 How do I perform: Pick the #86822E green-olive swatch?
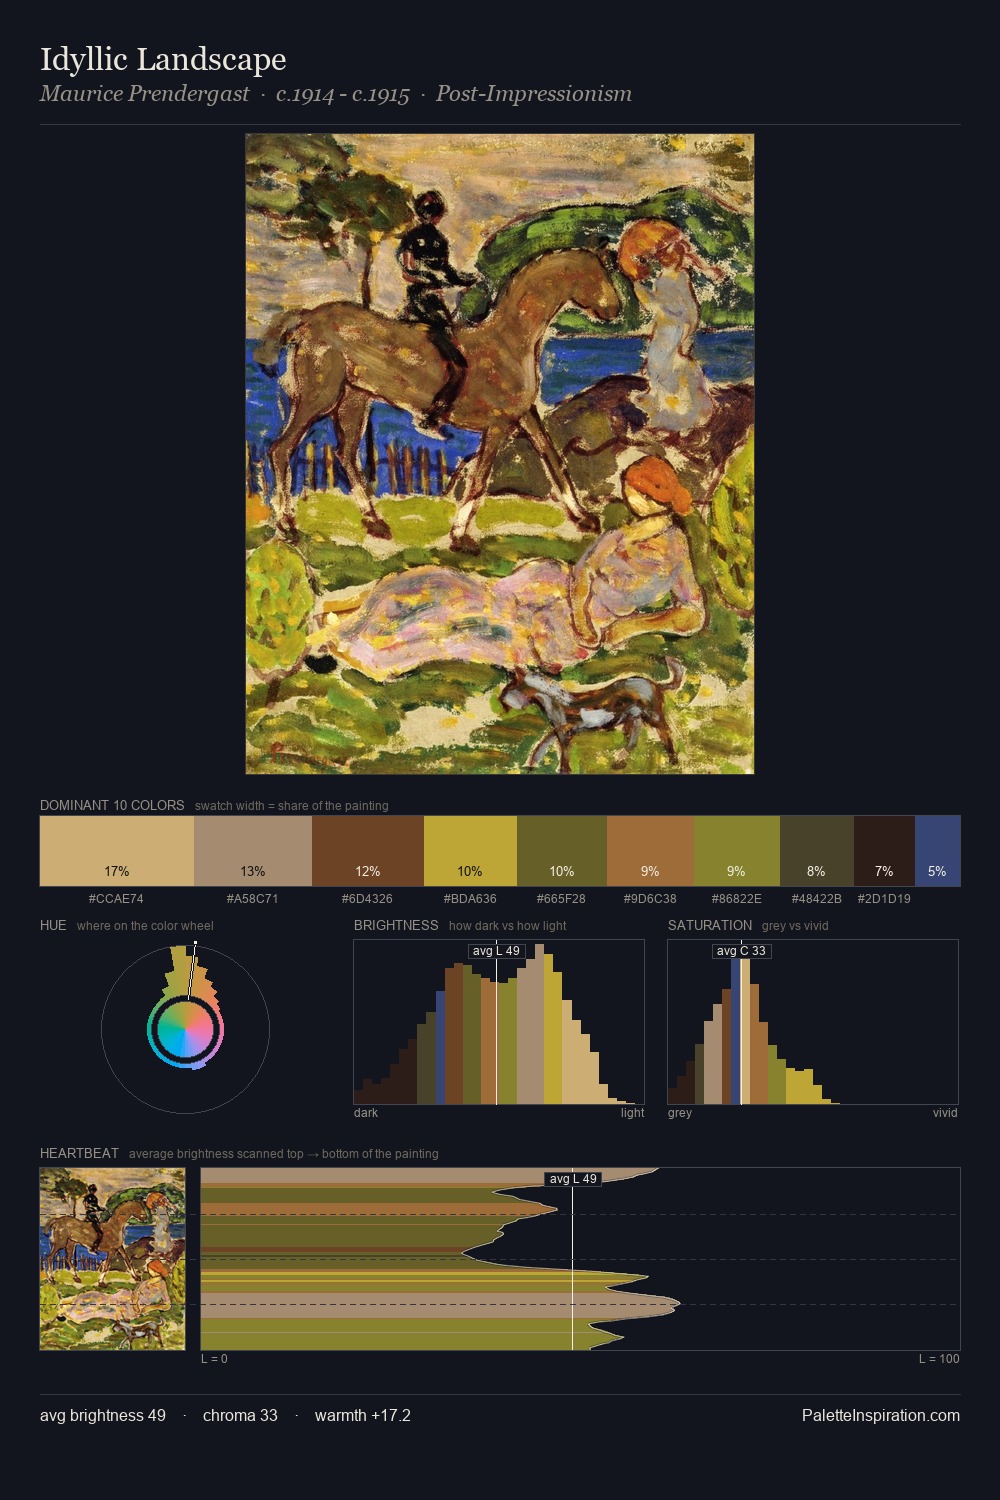point(736,851)
